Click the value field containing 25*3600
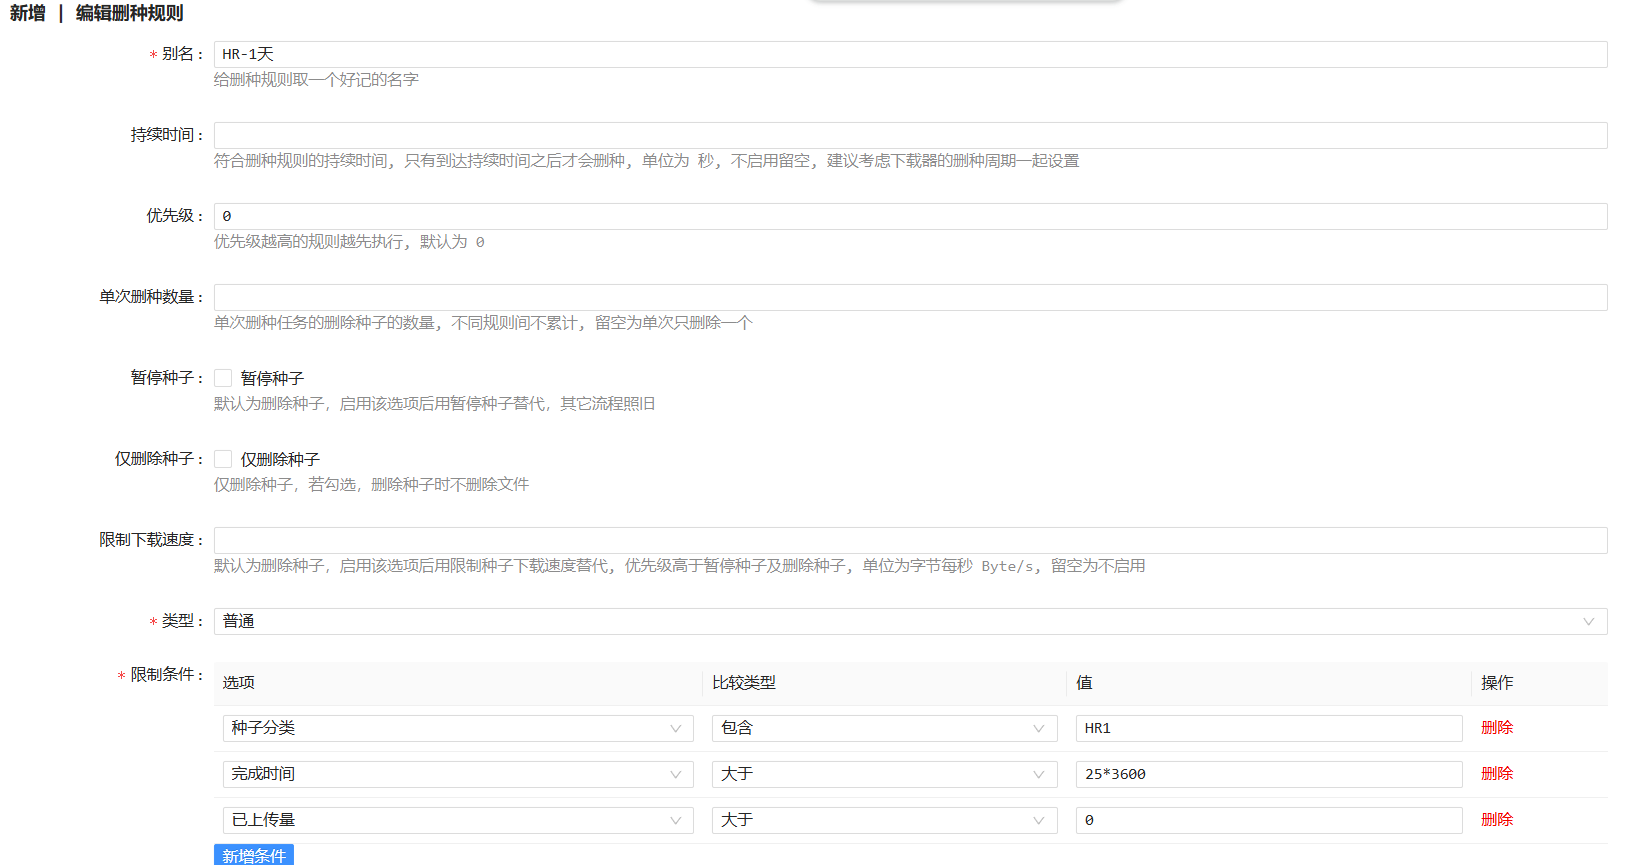Screen dimensions: 1631x865 coord(1268,774)
